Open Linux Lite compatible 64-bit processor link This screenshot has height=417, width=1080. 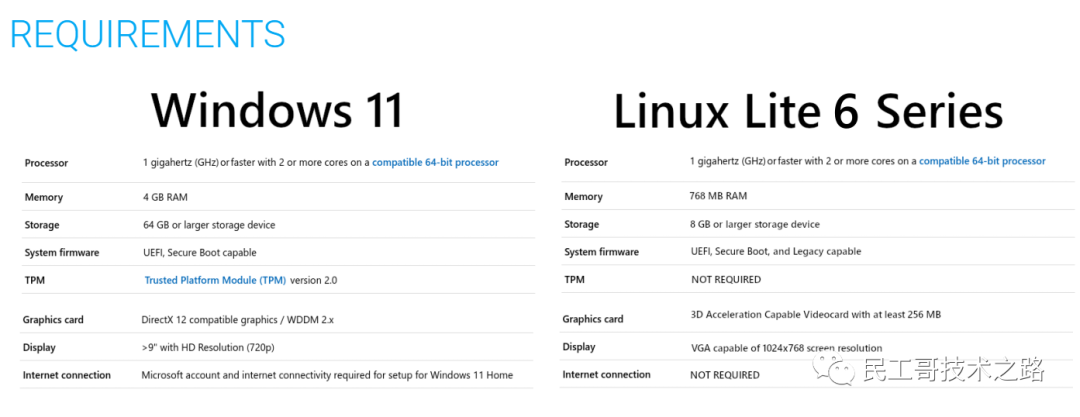pyautogui.click(x=982, y=161)
